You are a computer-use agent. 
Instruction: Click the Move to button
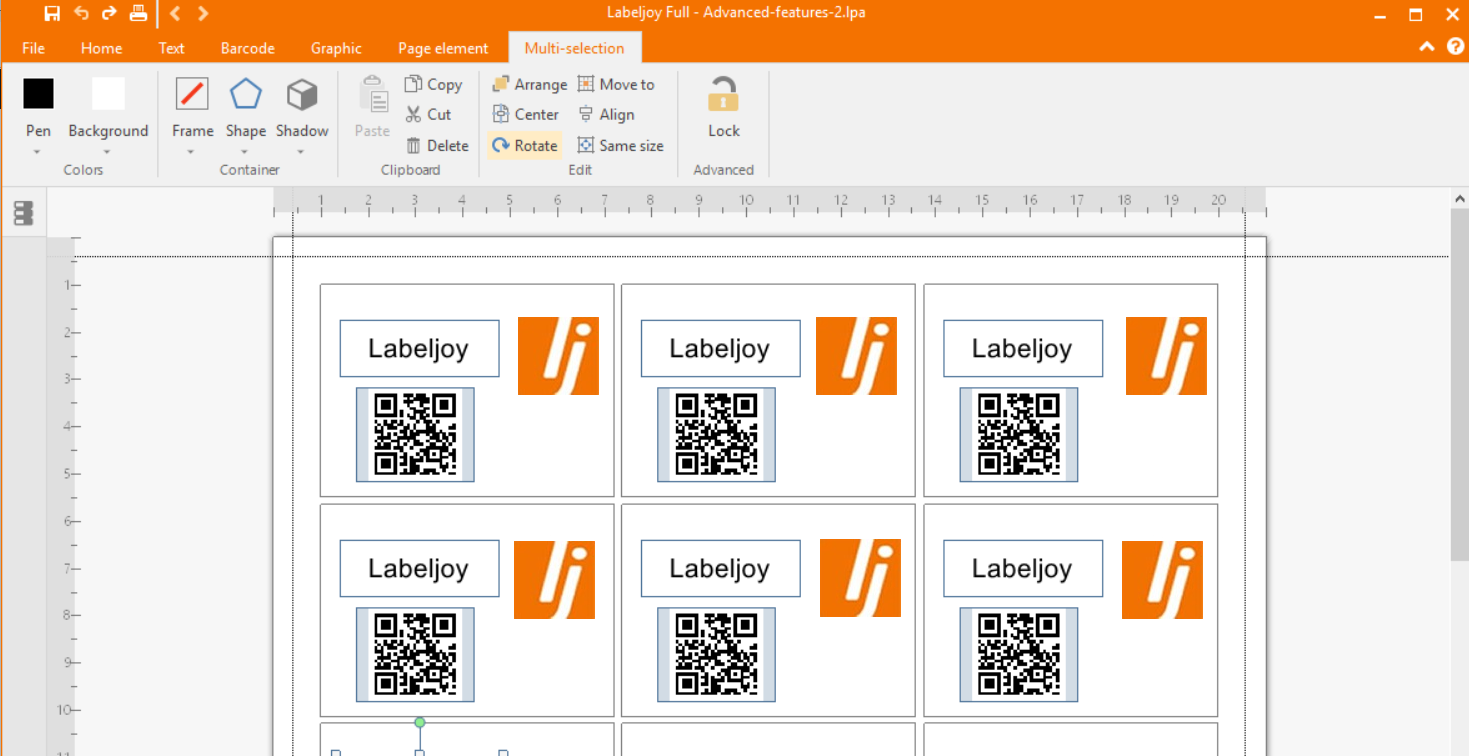(616, 84)
